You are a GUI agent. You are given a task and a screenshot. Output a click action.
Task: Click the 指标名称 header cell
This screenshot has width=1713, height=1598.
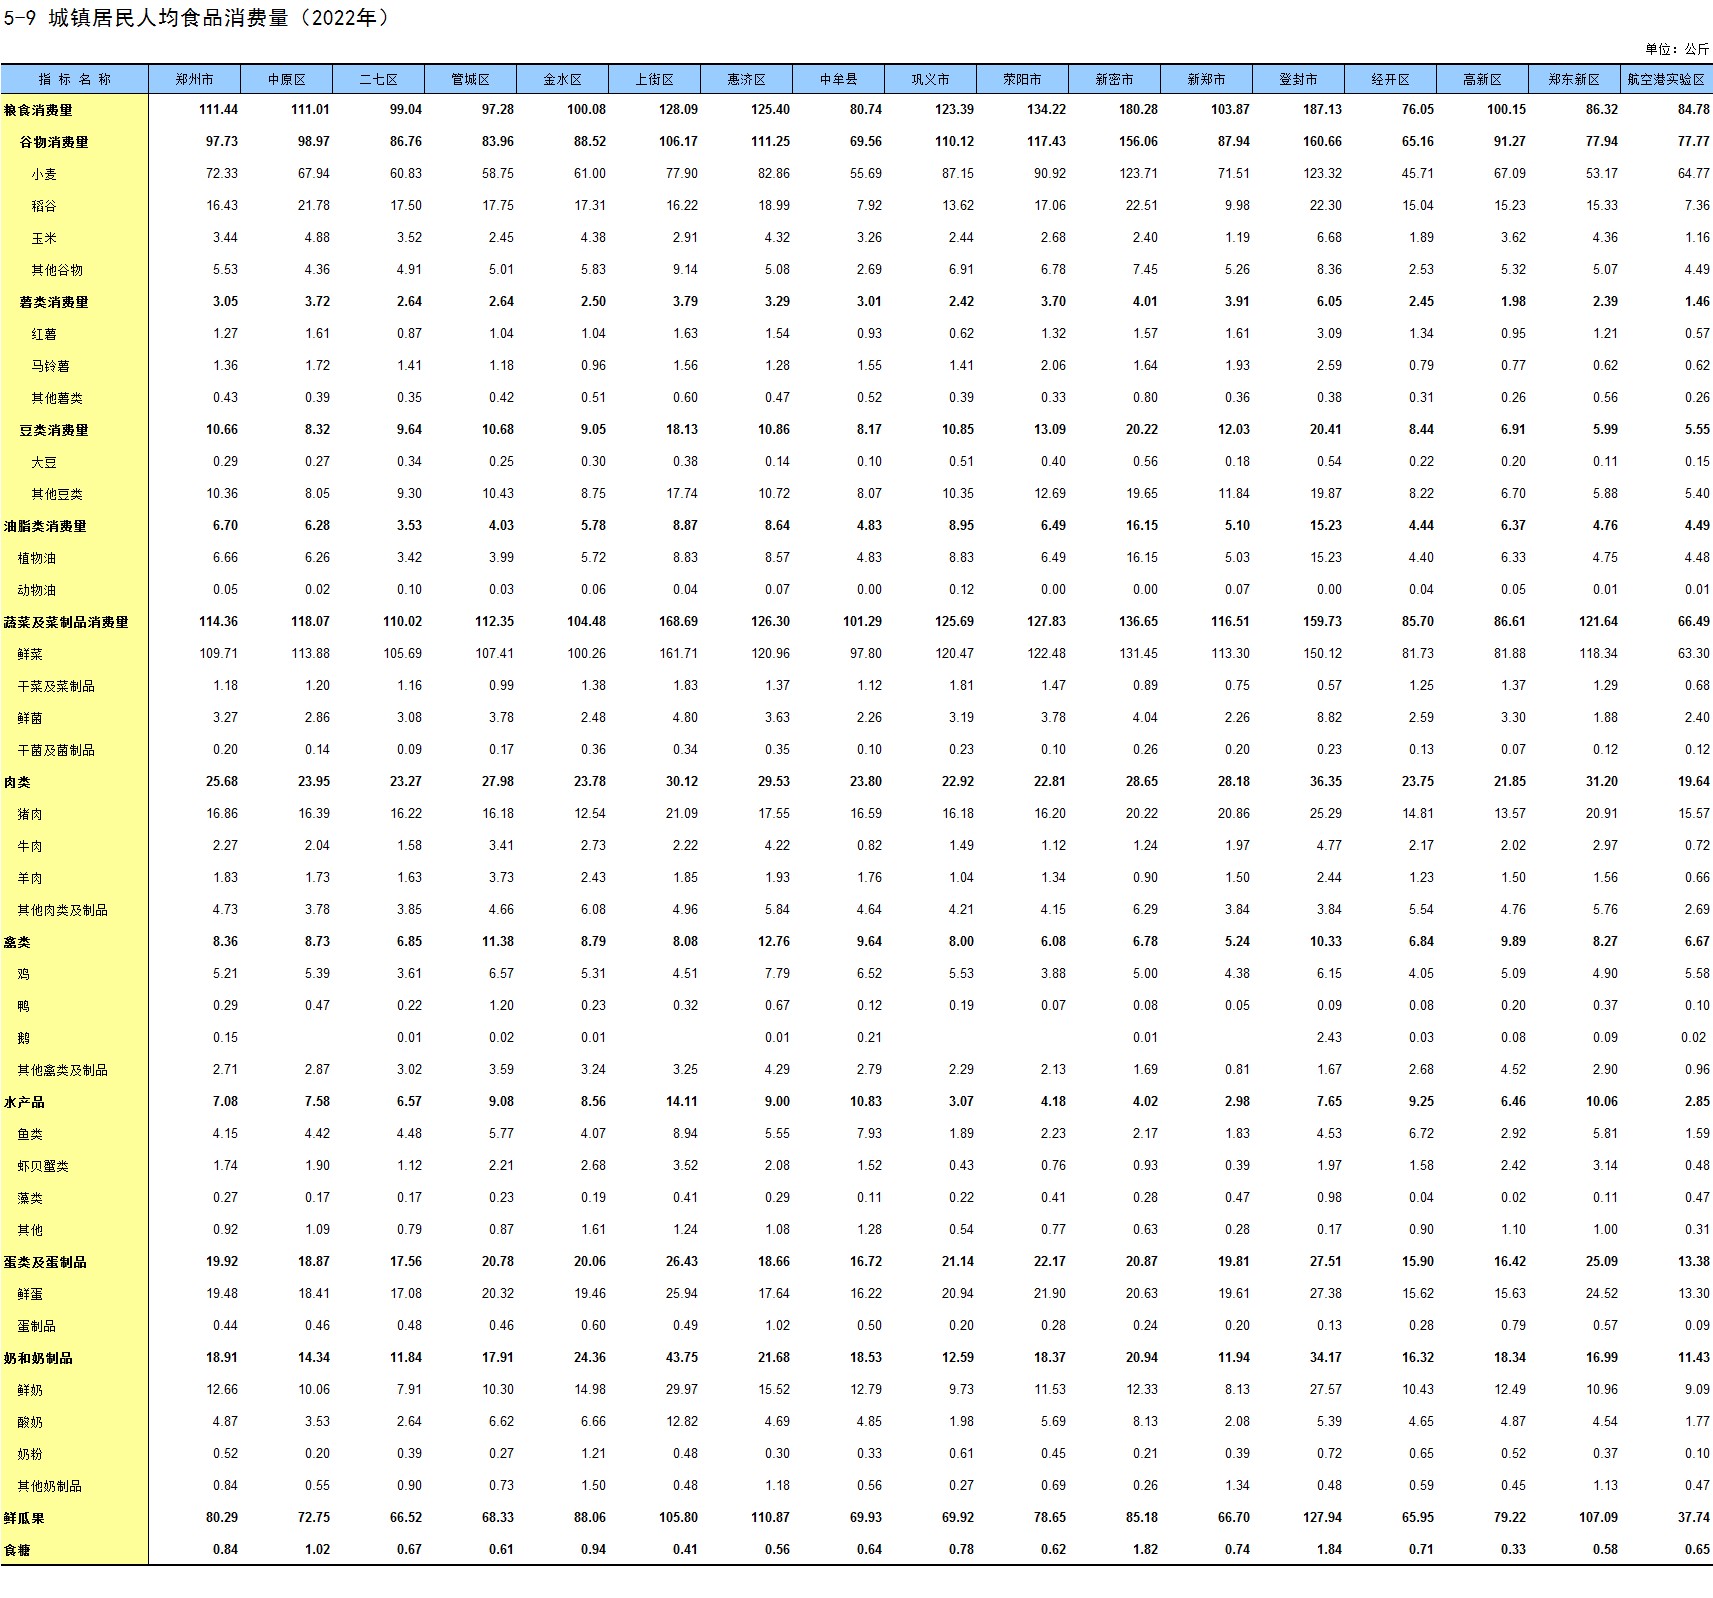75,79
